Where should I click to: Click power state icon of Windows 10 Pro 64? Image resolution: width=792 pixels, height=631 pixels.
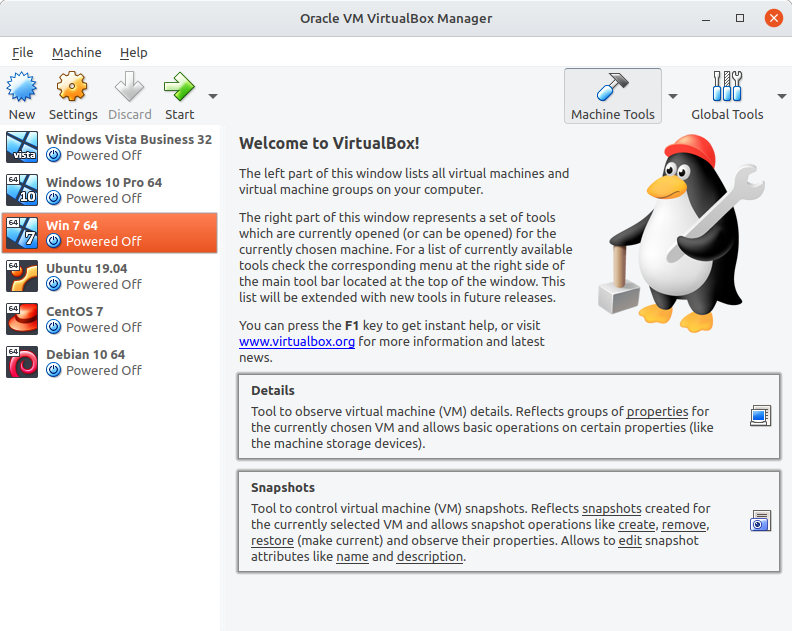click(54, 198)
